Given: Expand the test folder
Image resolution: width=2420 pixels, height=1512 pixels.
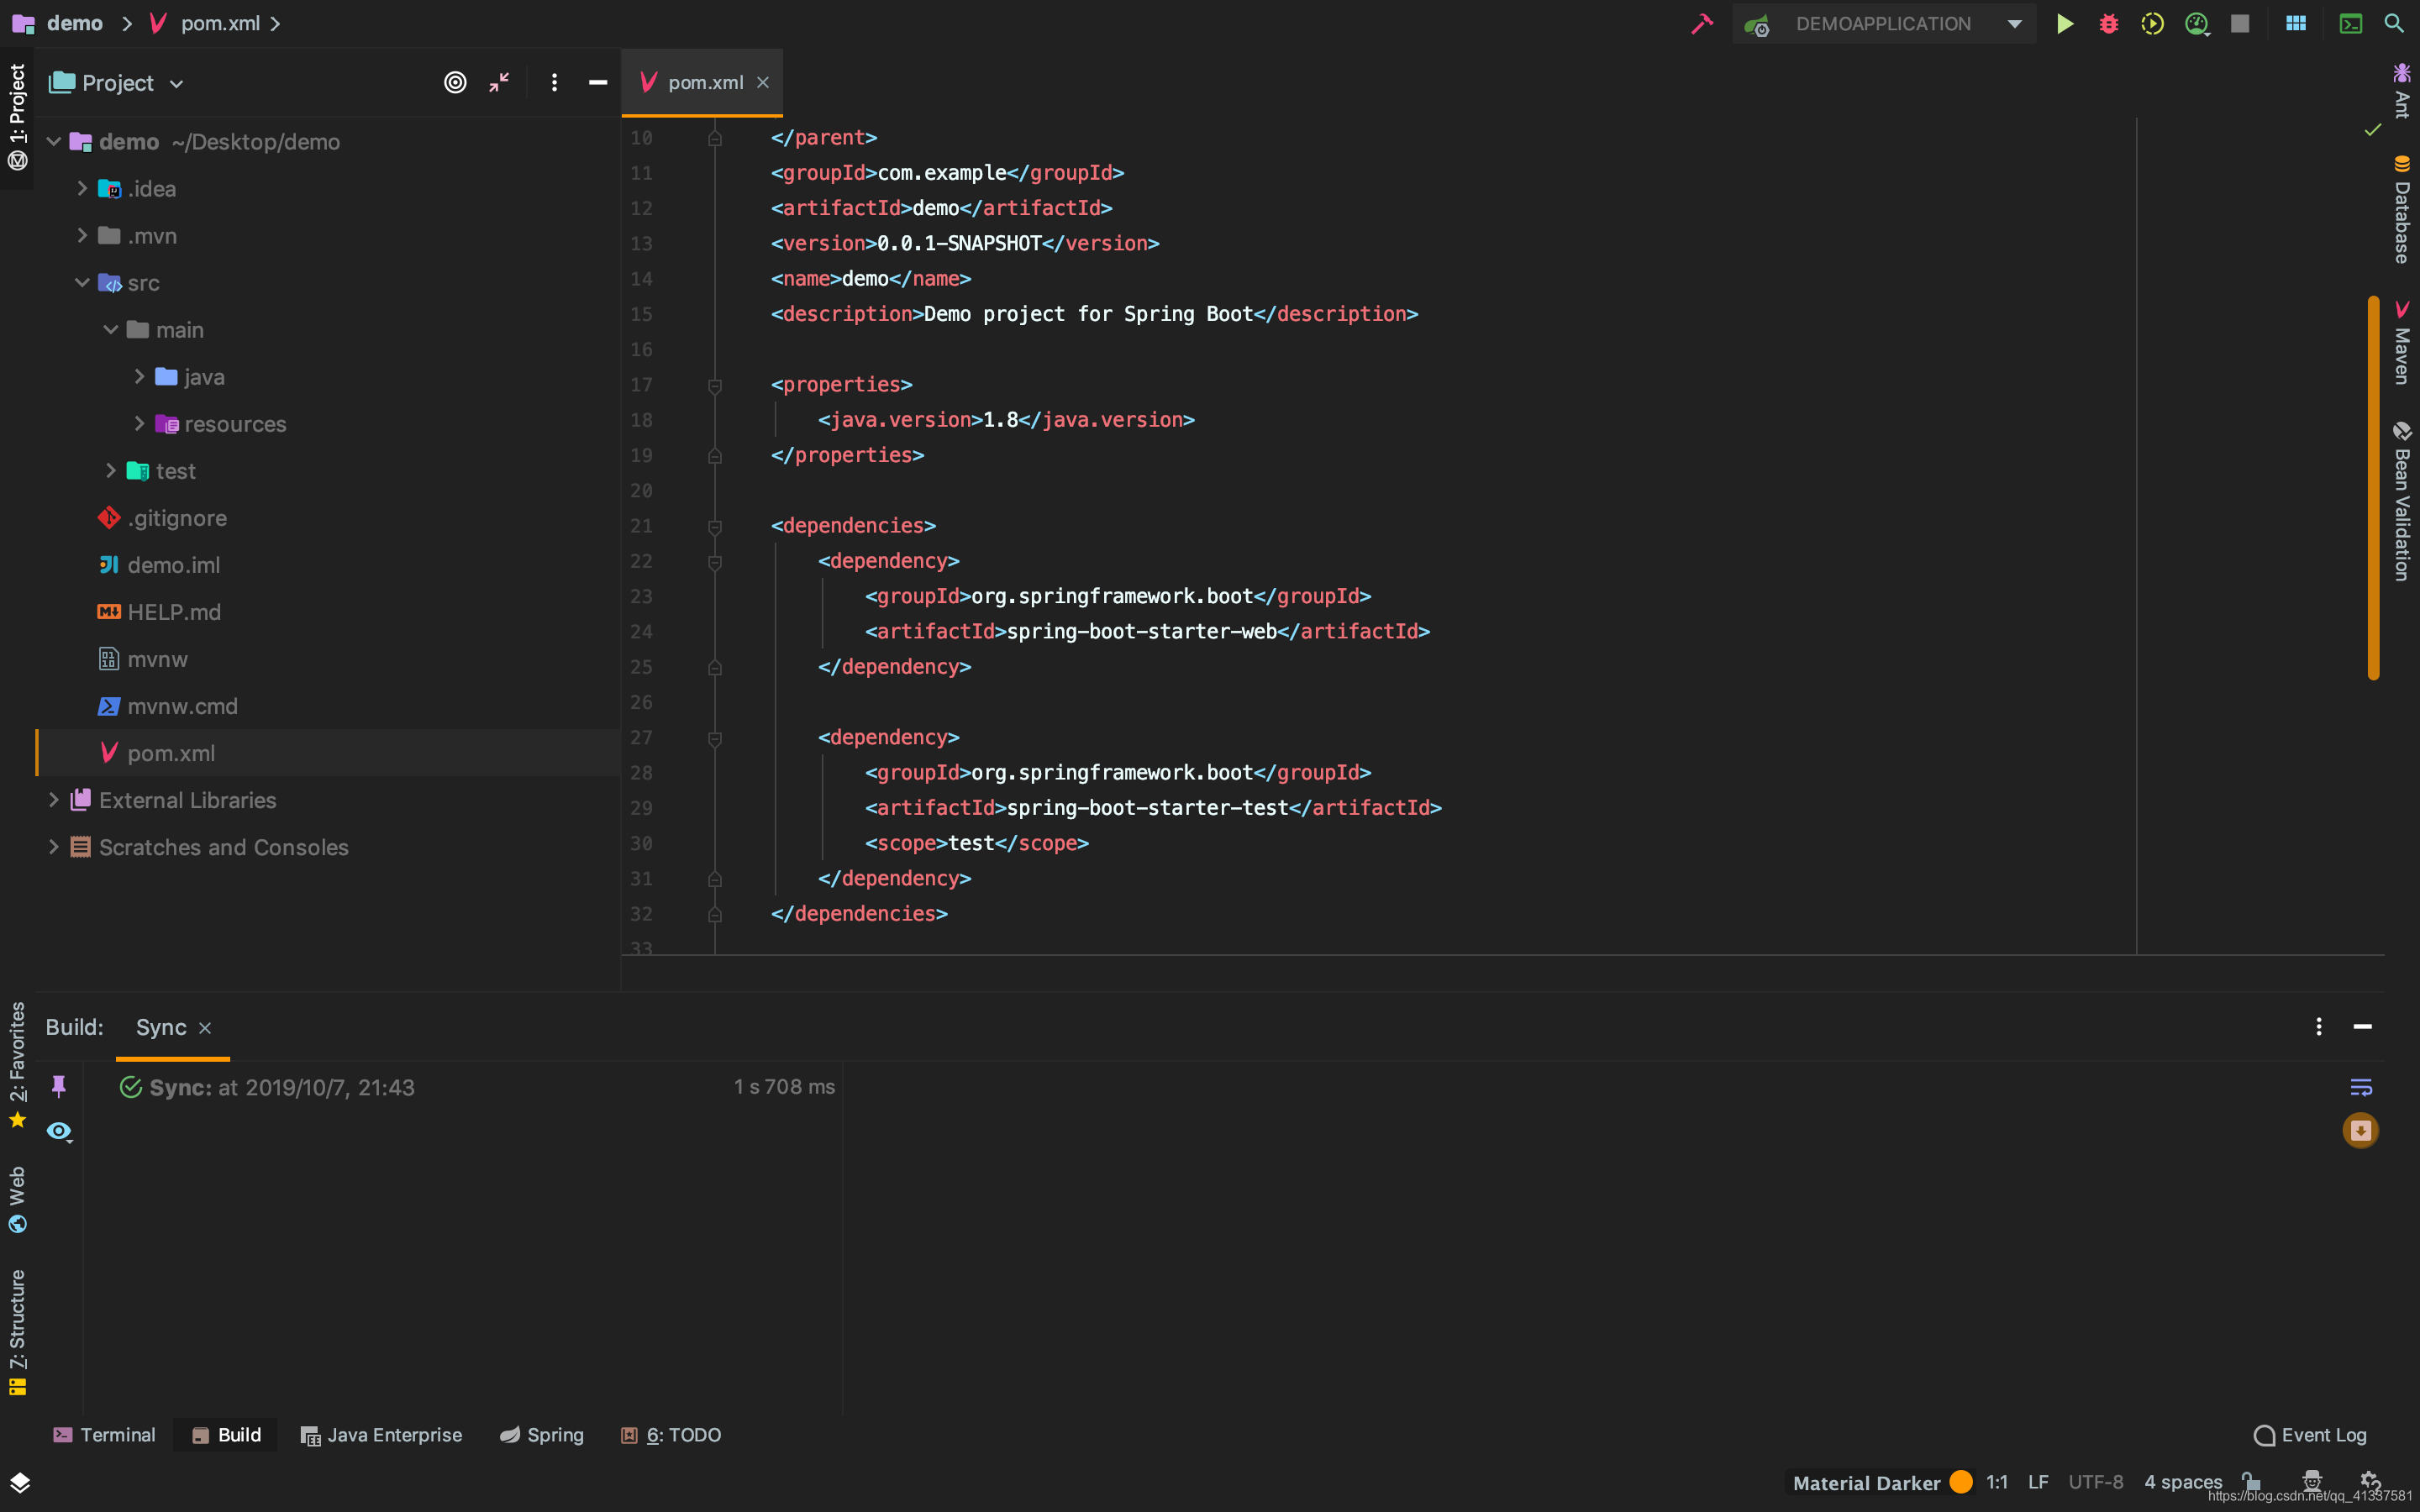Looking at the screenshot, I should click(x=110, y=471).
